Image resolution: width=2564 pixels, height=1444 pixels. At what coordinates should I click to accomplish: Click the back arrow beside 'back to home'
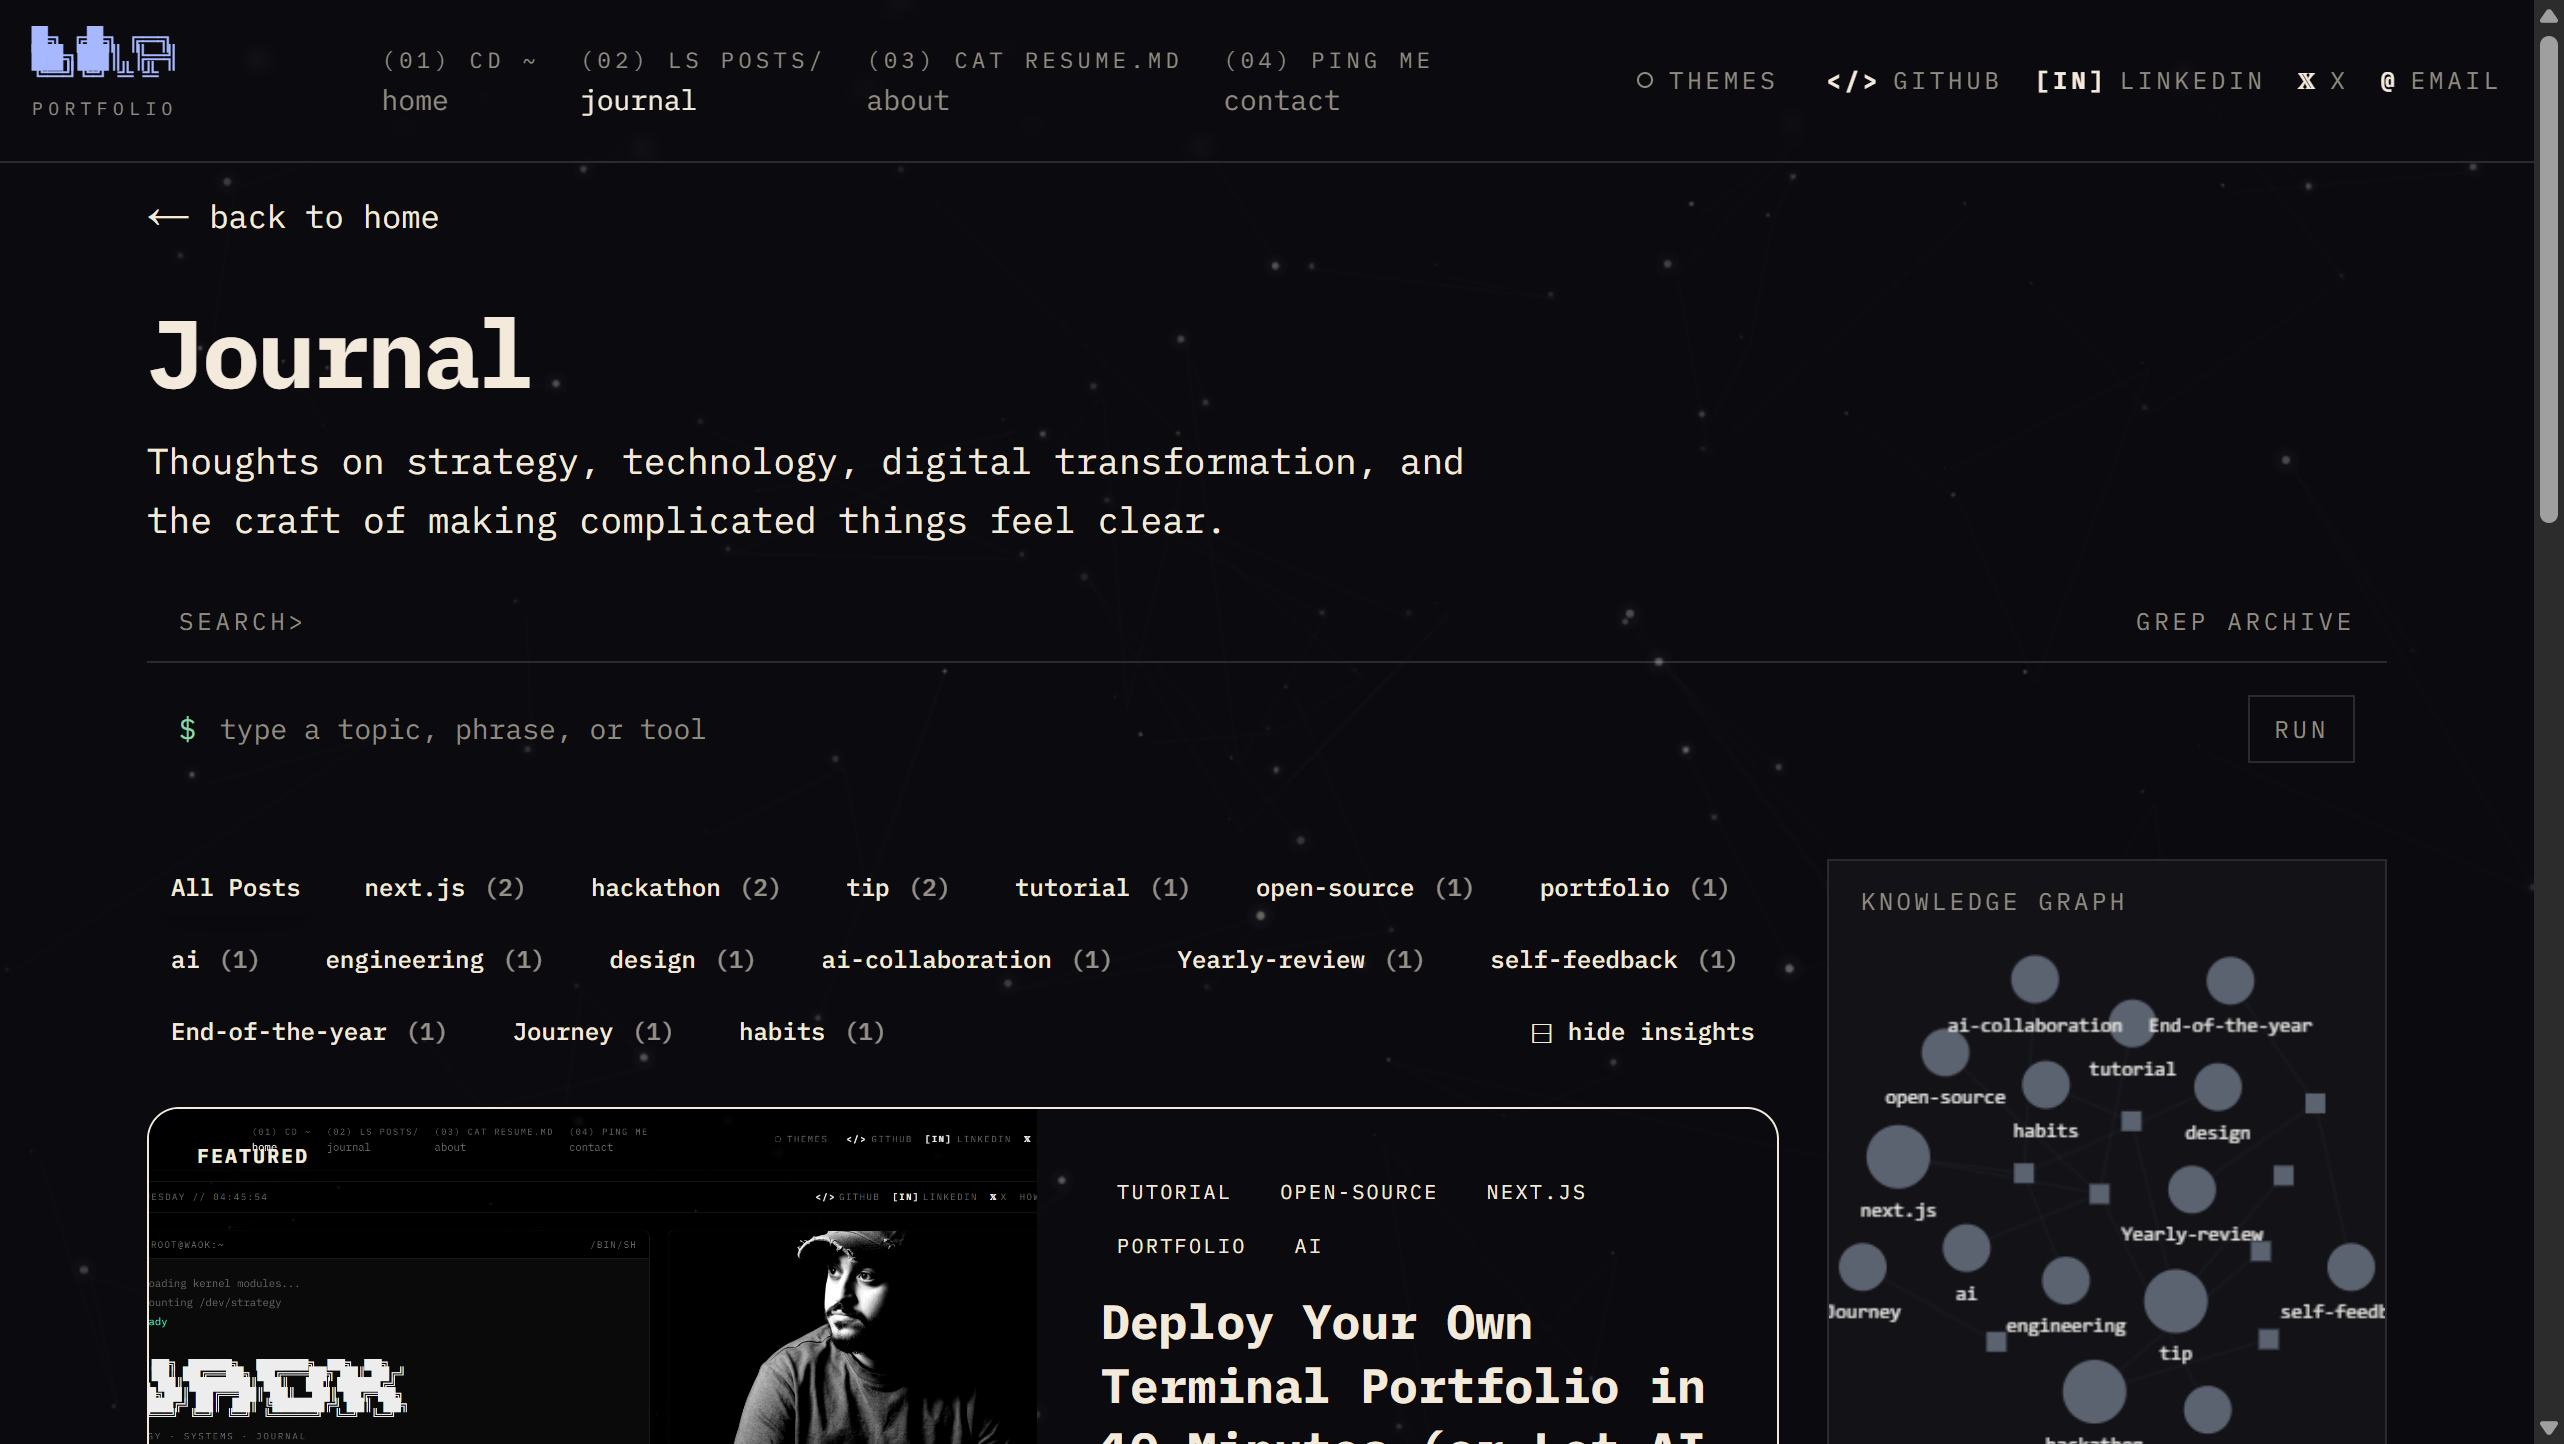(168, 217)
